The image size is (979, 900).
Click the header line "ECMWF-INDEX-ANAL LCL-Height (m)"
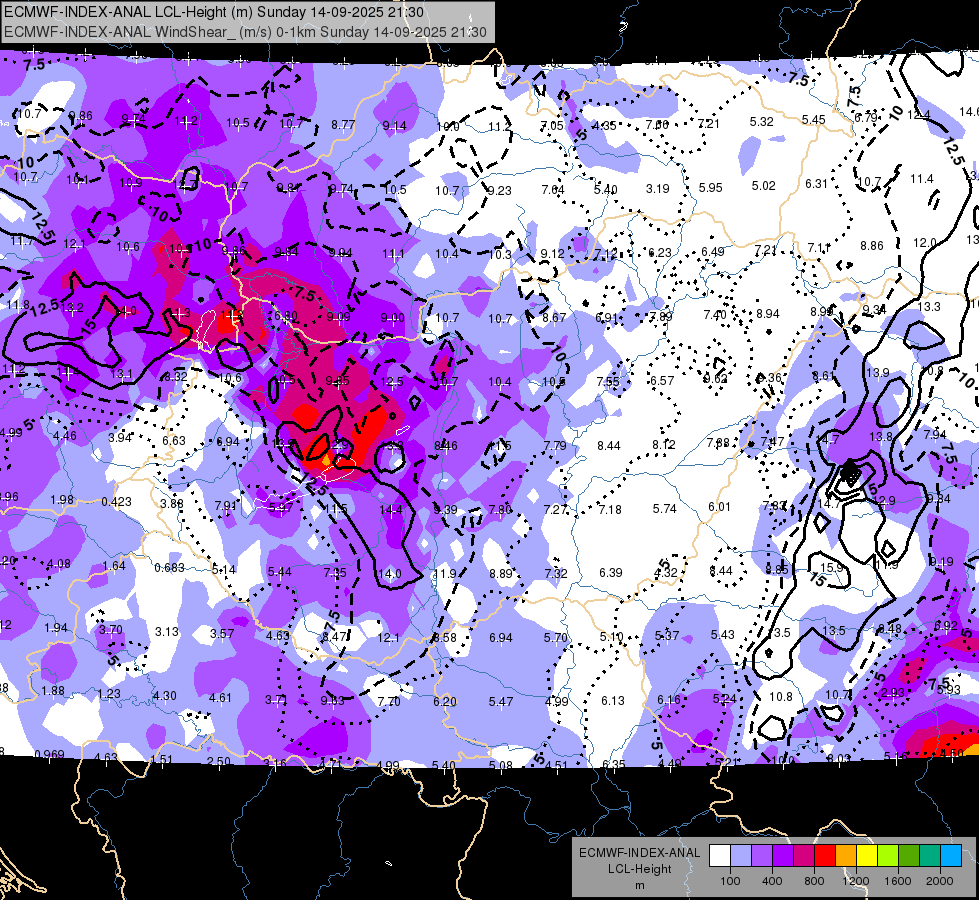click(127, 12)
